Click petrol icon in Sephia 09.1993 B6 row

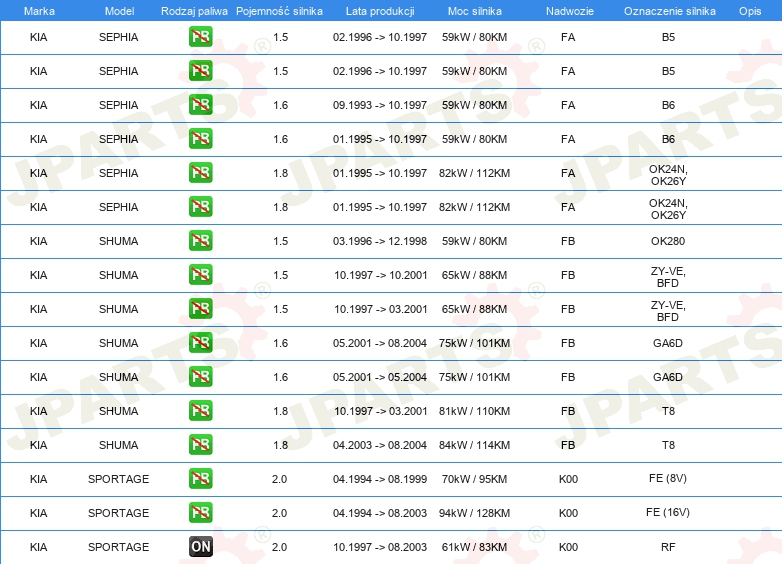[201, 105]
